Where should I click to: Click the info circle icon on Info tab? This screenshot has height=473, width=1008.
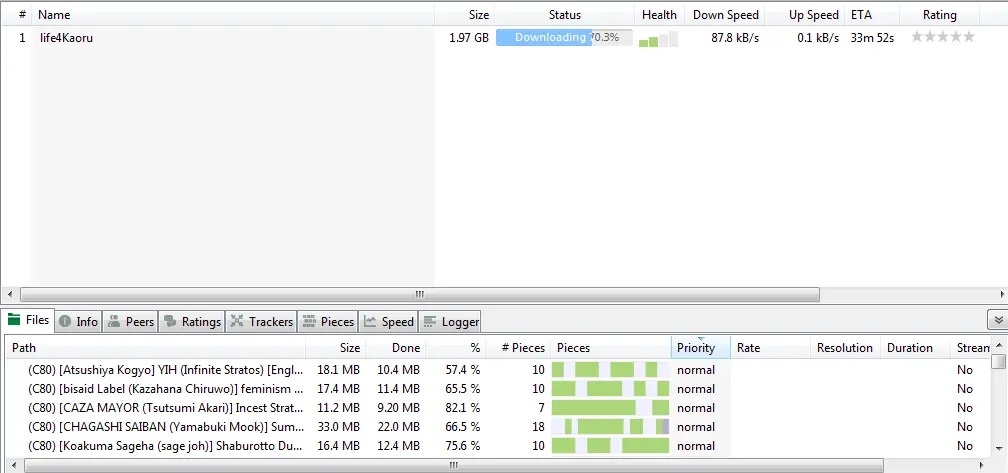tap(64, 321)
